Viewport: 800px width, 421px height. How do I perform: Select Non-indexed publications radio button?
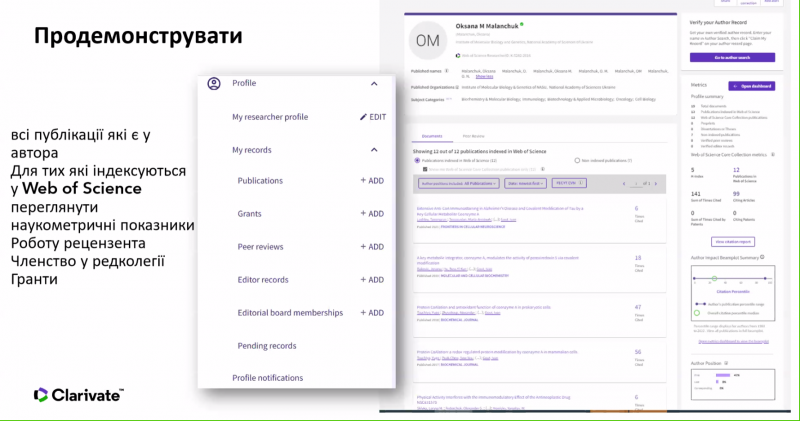point(577,160)
